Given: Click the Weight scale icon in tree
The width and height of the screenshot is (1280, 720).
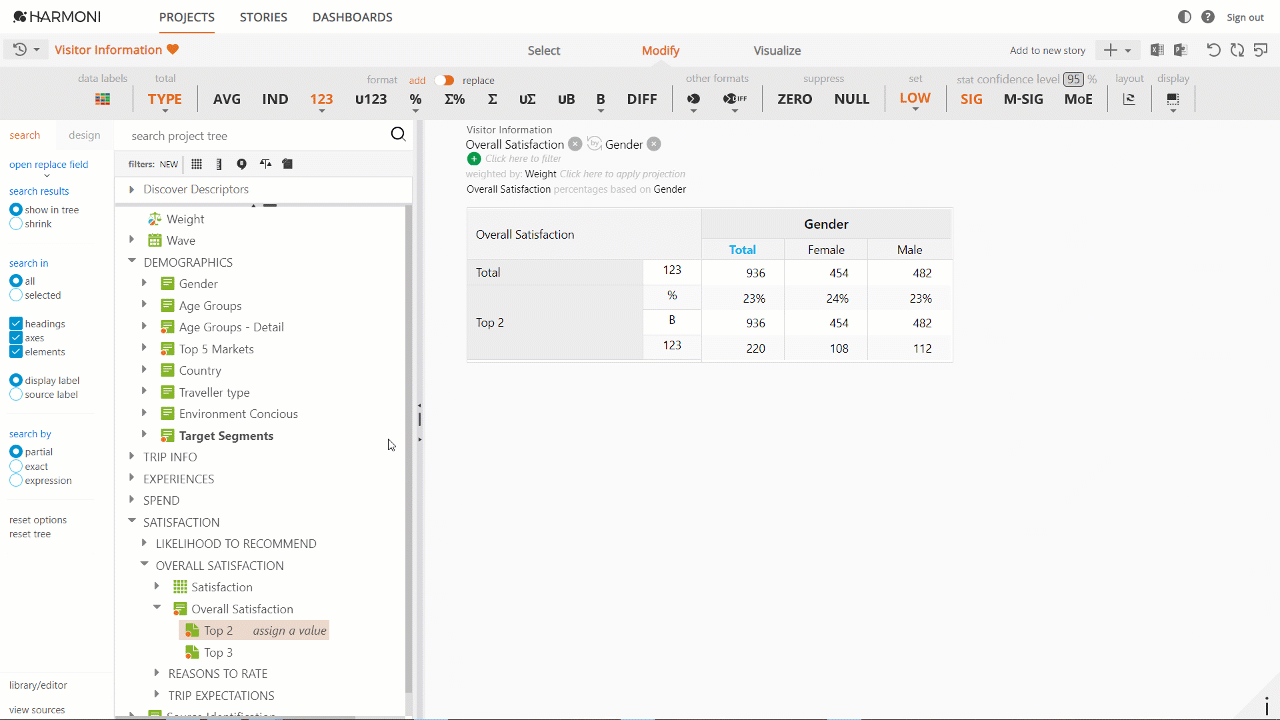Looking at the screenshot, I should click(x=155, y=219).
